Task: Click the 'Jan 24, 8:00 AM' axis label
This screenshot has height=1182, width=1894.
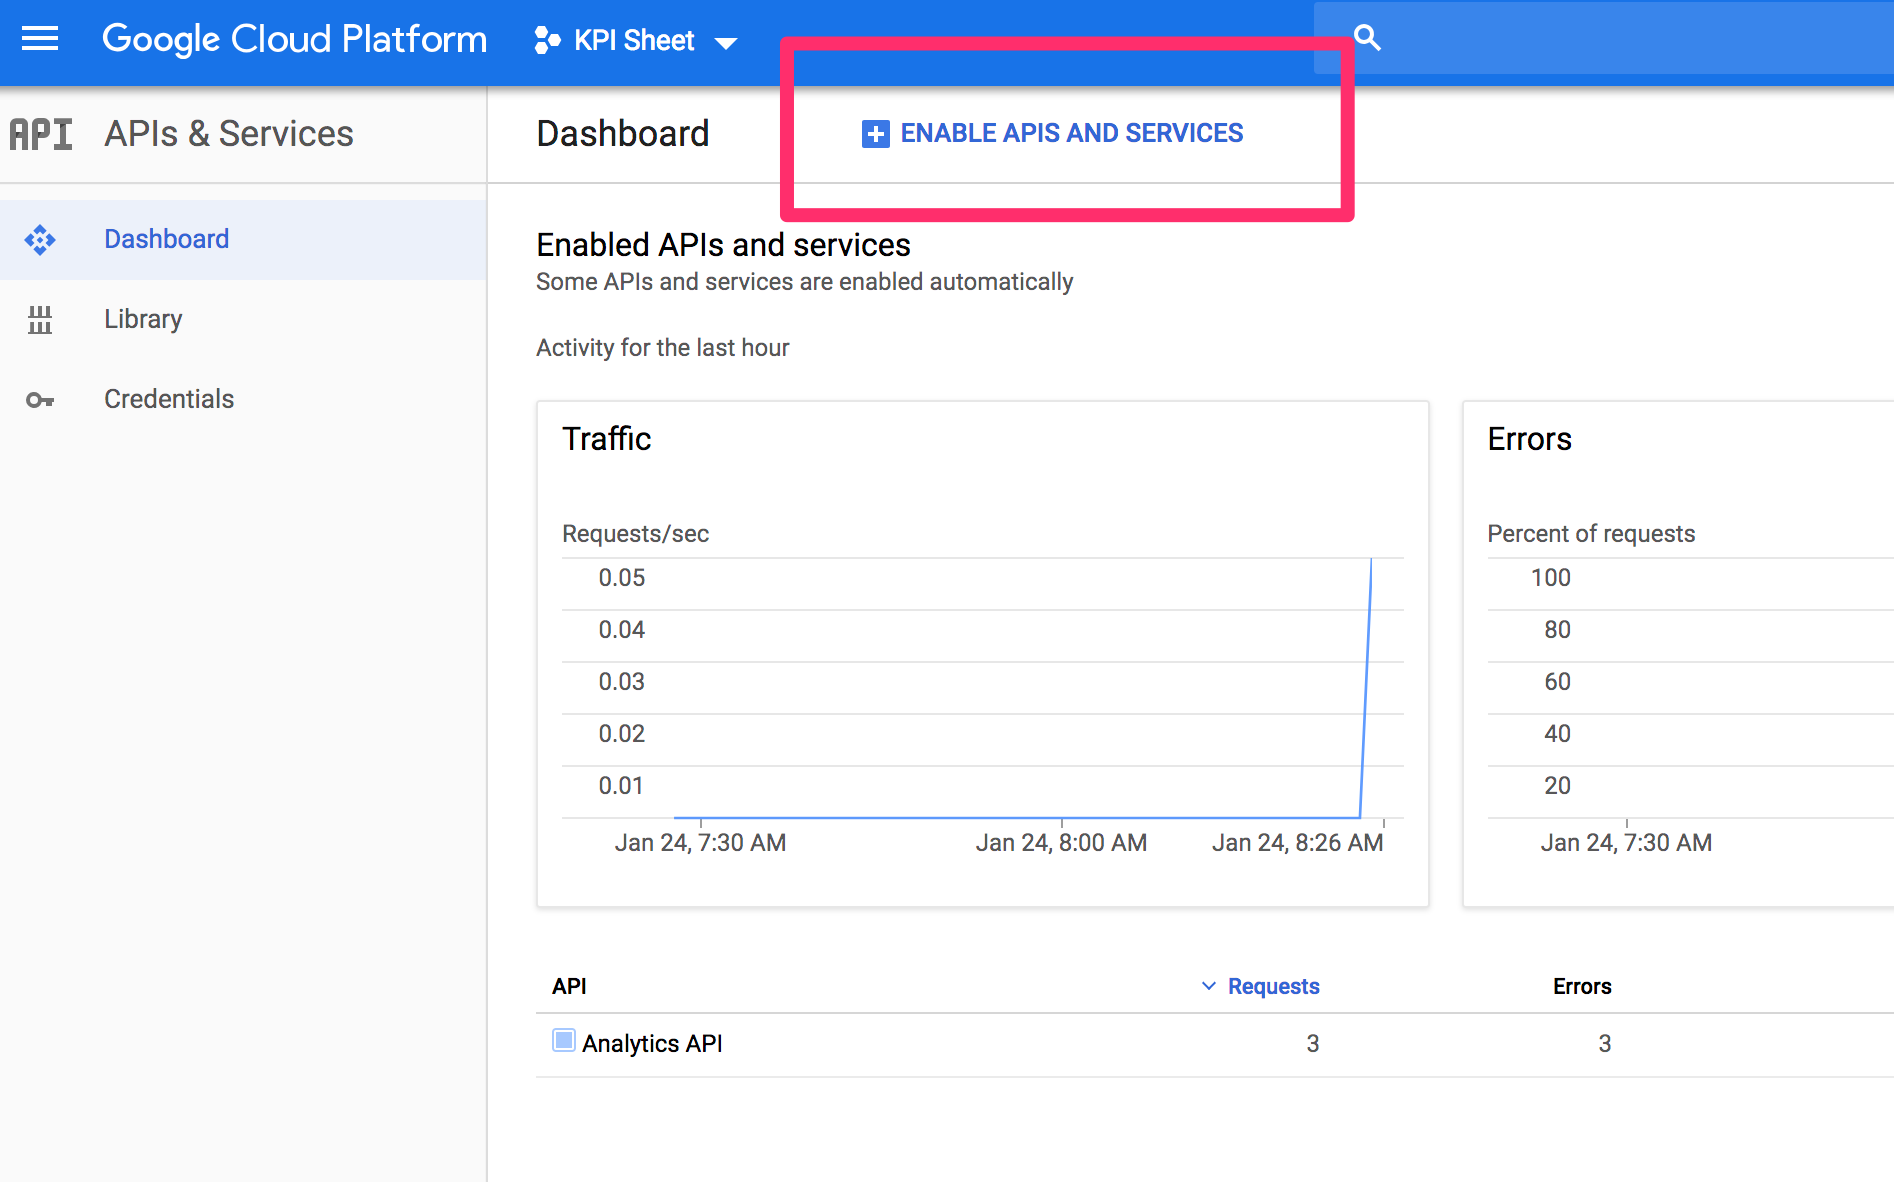Action: [1061, 843]
